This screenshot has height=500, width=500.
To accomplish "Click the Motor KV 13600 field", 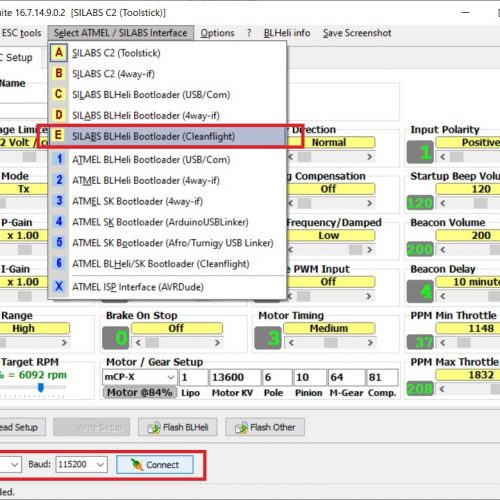I will (235, 377).
